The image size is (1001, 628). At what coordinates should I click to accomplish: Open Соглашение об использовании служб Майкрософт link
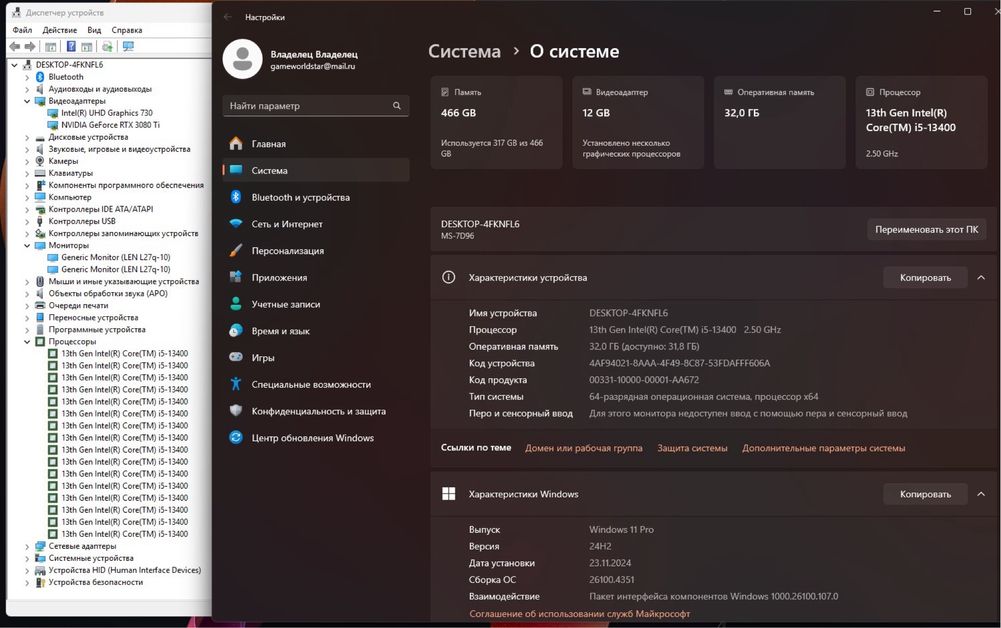click(580, 613)
